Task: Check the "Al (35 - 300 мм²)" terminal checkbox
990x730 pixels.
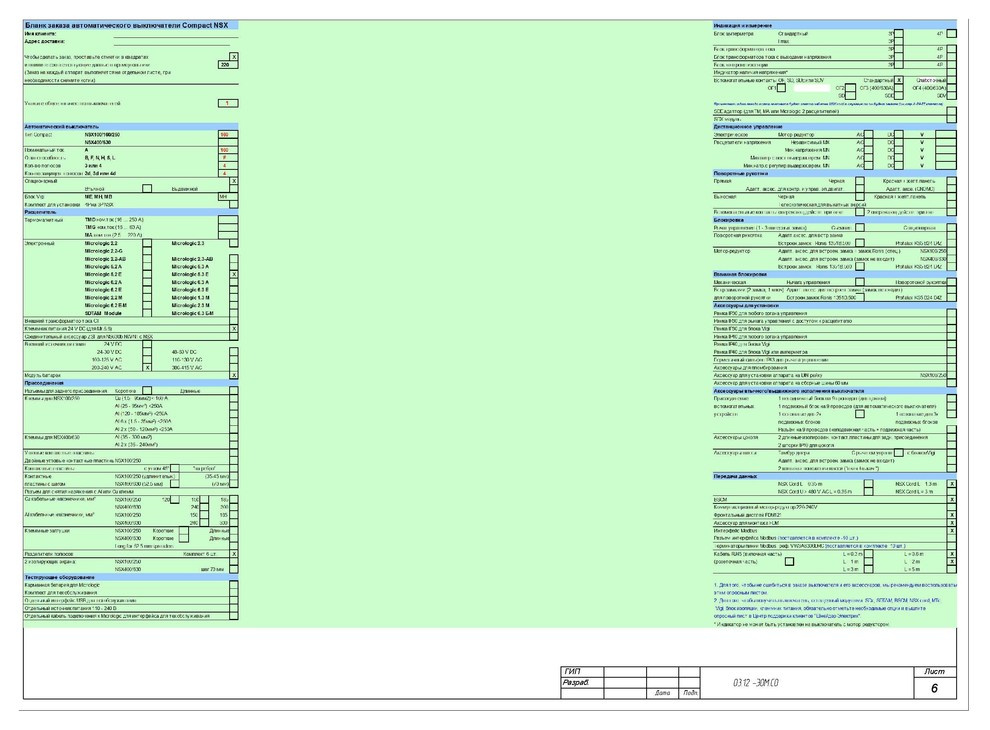Action: [x=234, y=437]
